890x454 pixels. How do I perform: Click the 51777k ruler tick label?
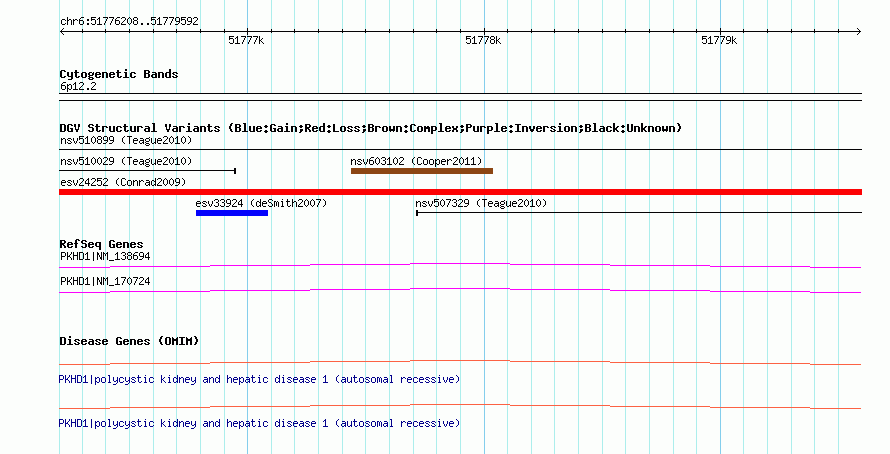246,40
